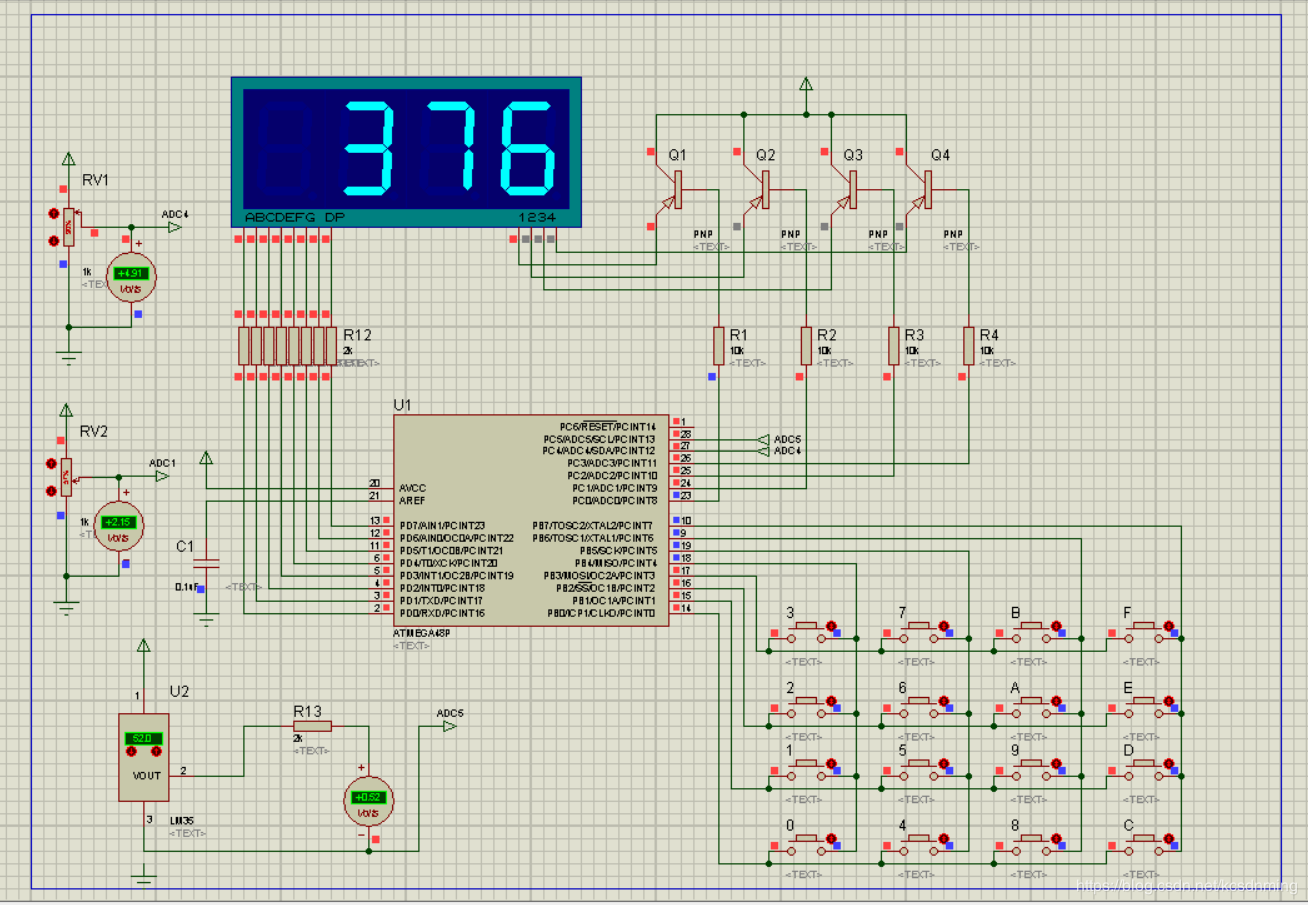The width and height of the screenshot is (1308, 905).
Task: Click keypad push button 7
Action: tap(920, 630)
